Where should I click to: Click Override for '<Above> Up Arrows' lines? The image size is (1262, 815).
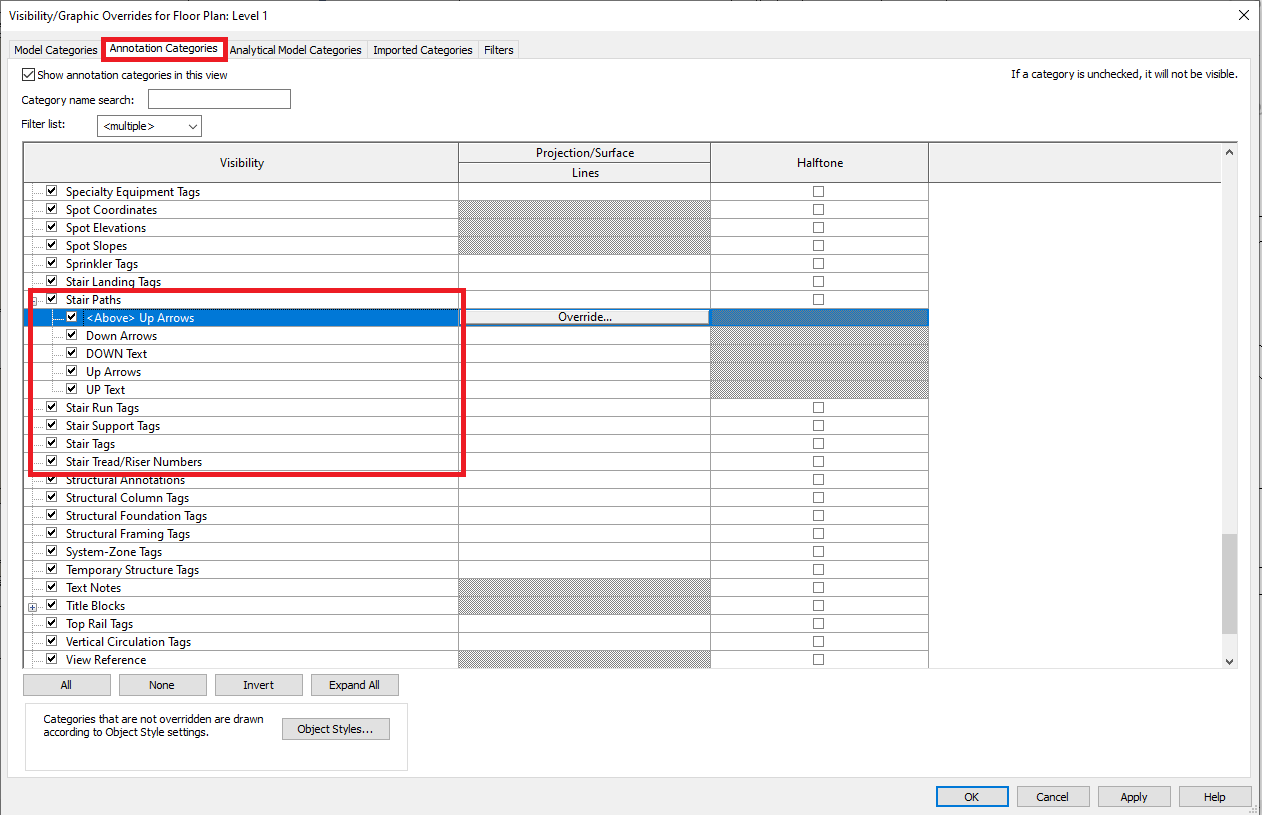(584, 316)
